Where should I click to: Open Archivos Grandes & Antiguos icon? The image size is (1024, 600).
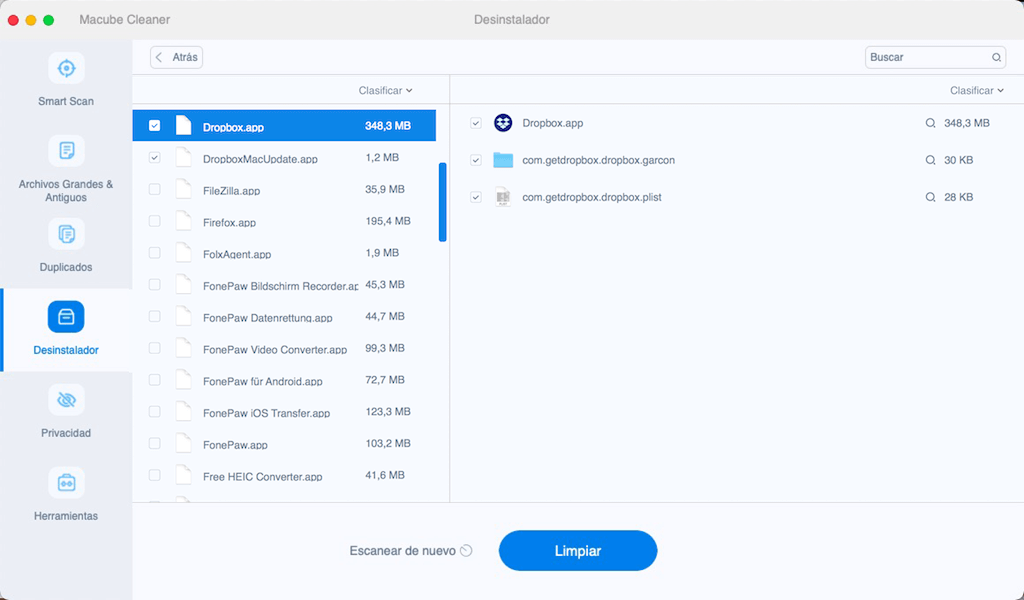pyautogui.click(x=66, y=151)
